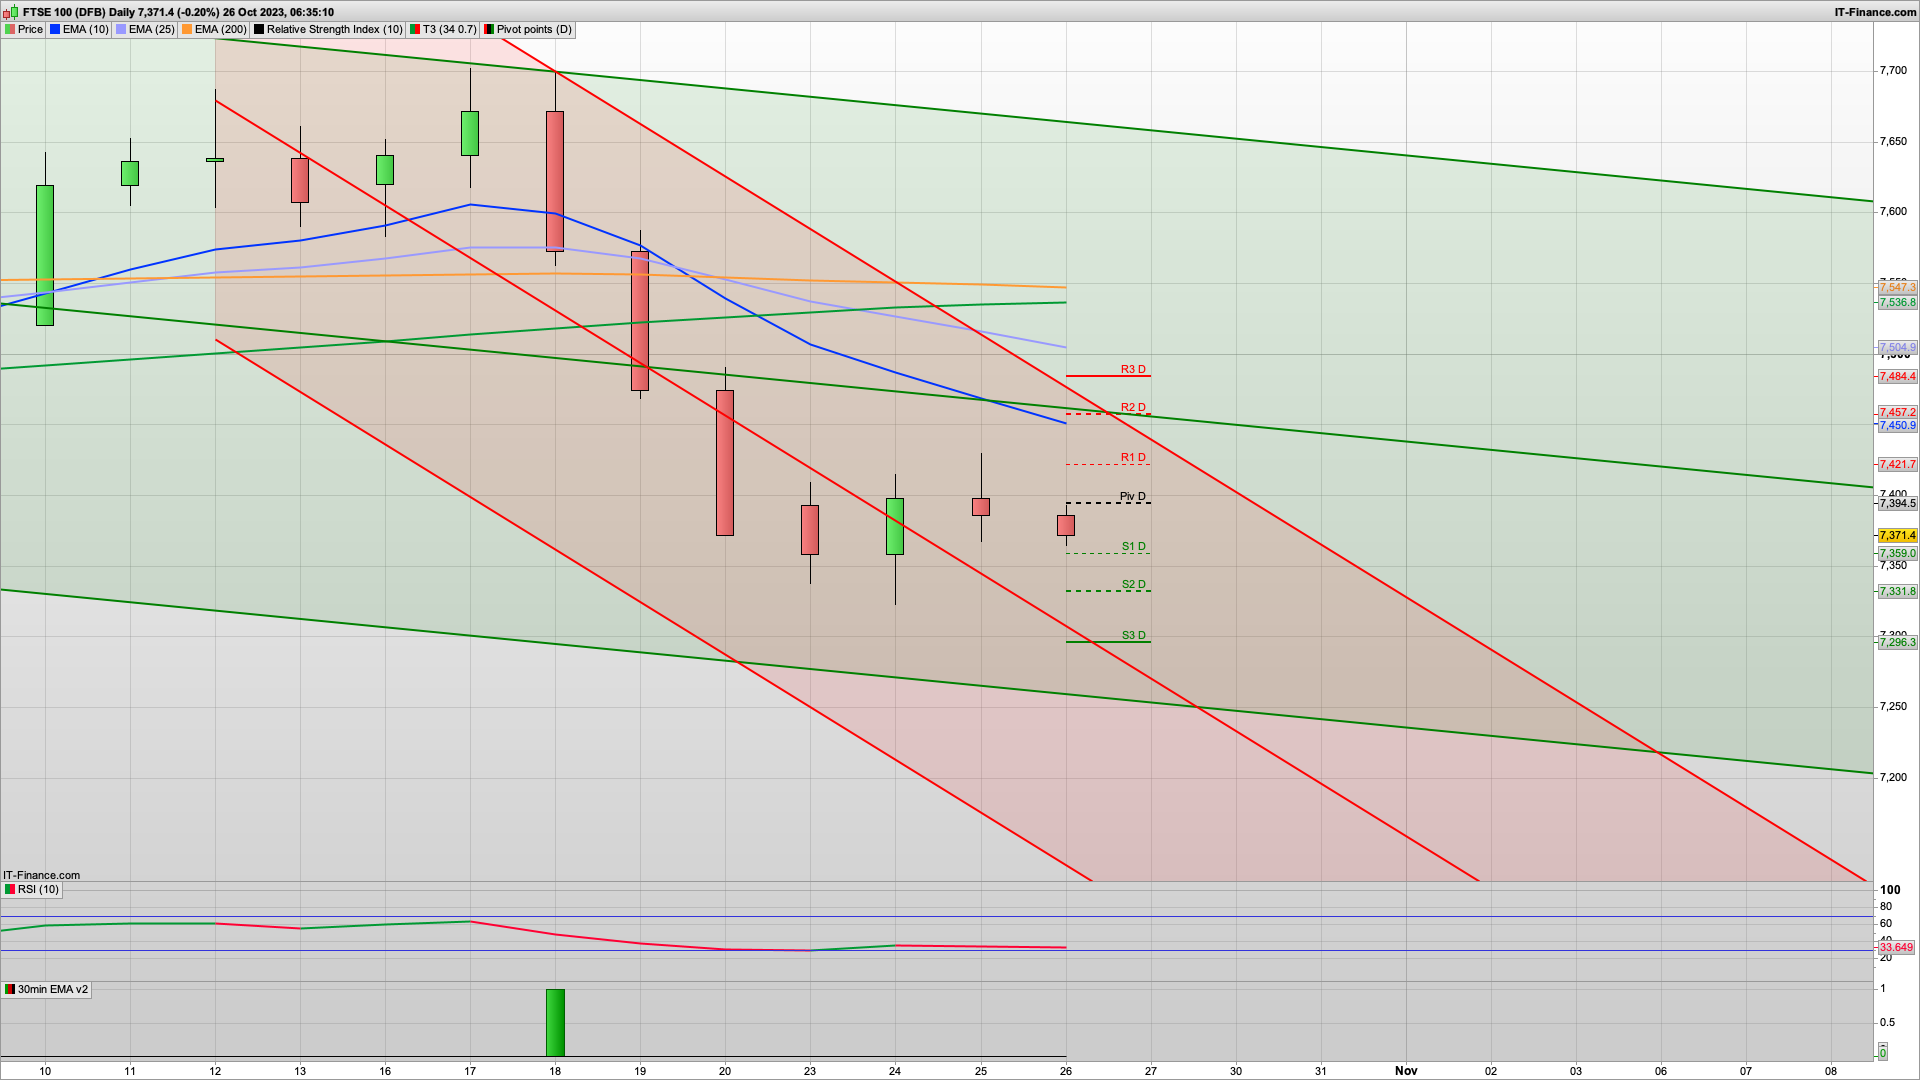Screen dimensions: 1920x1080
Task: Click the blue EMA (10) legend swatch
Action: tap(55, 29)
